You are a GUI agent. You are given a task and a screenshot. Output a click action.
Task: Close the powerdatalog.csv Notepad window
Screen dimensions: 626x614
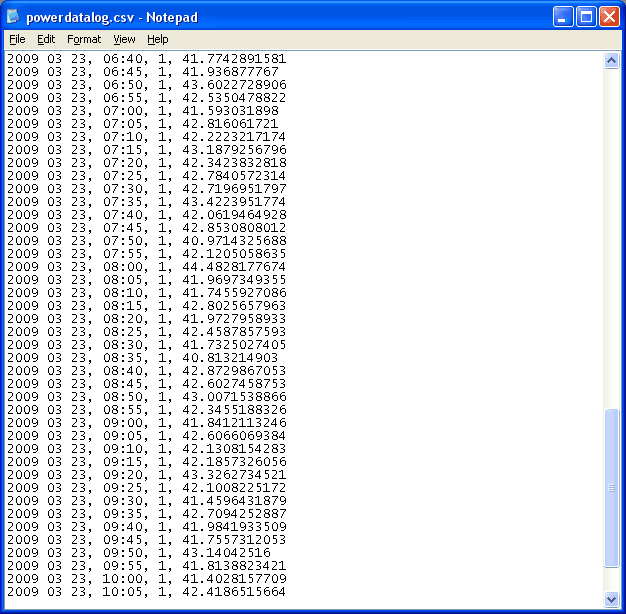coord(610,17)
